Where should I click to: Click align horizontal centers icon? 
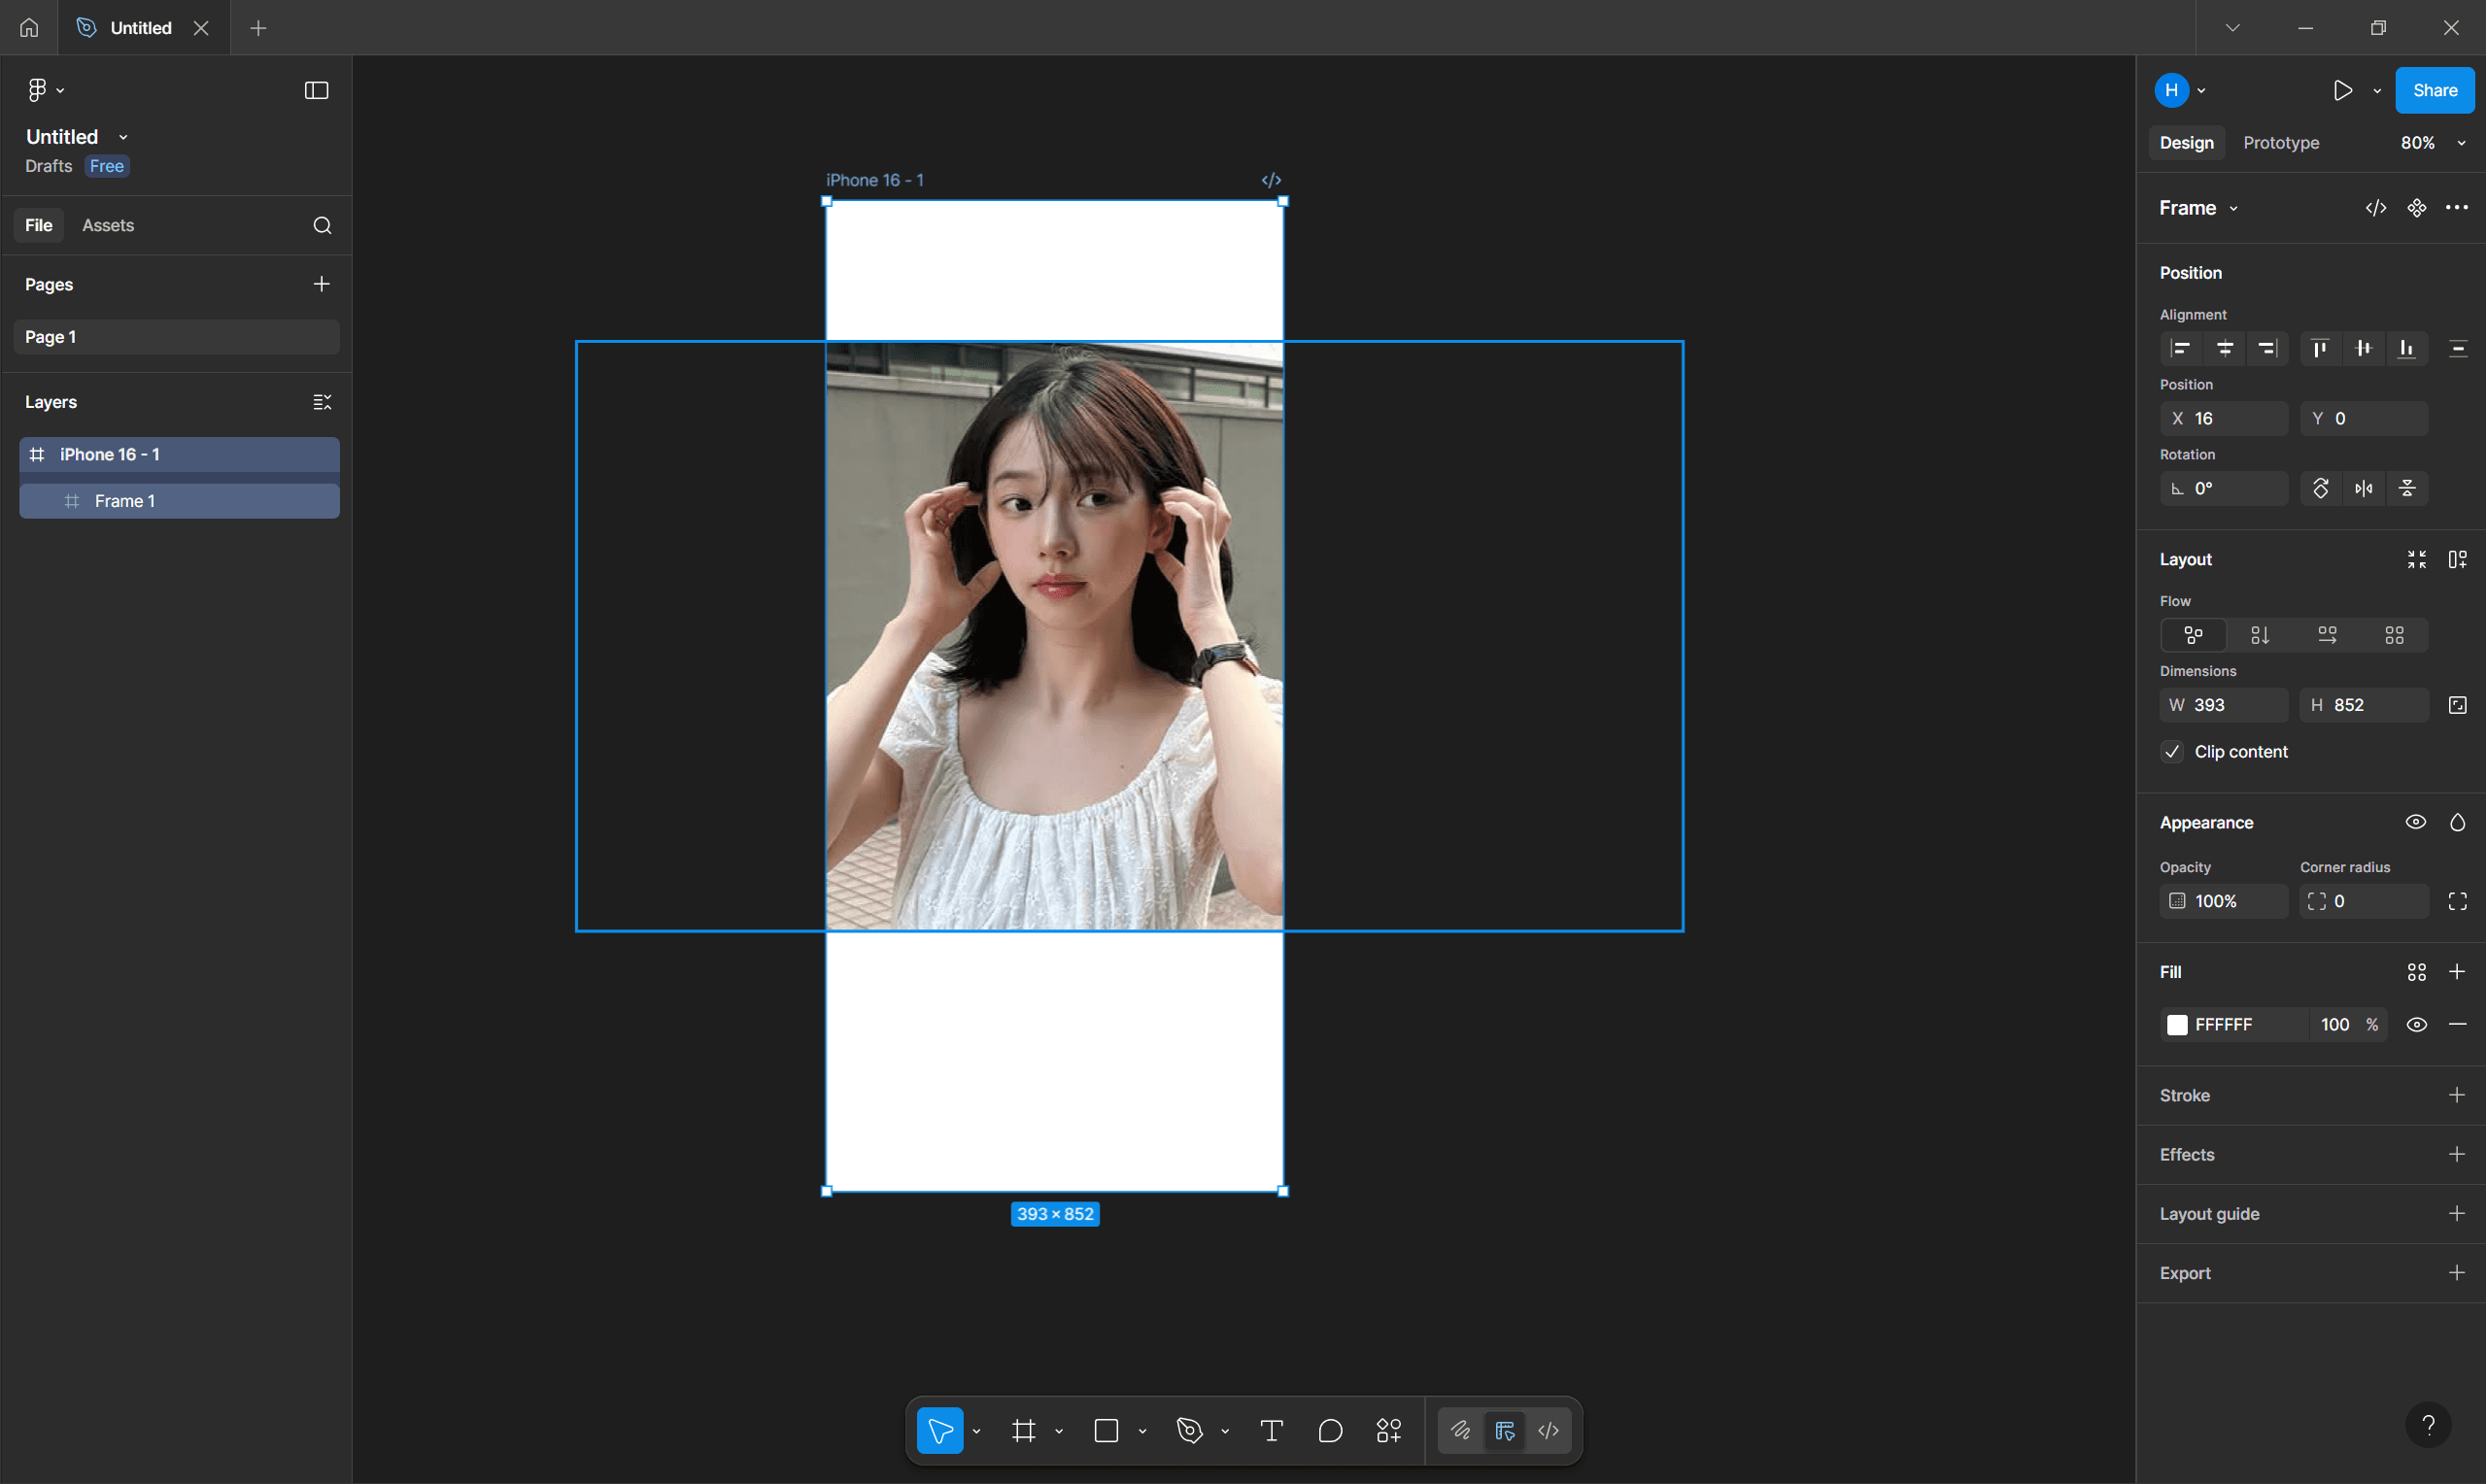[x=2225, y=348]
